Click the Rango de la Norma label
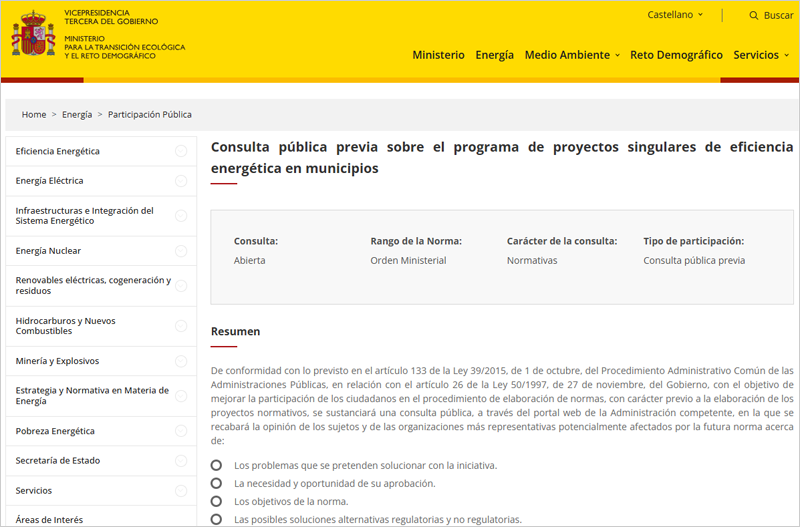Screen dimensions: 800x527 point(416,241)
